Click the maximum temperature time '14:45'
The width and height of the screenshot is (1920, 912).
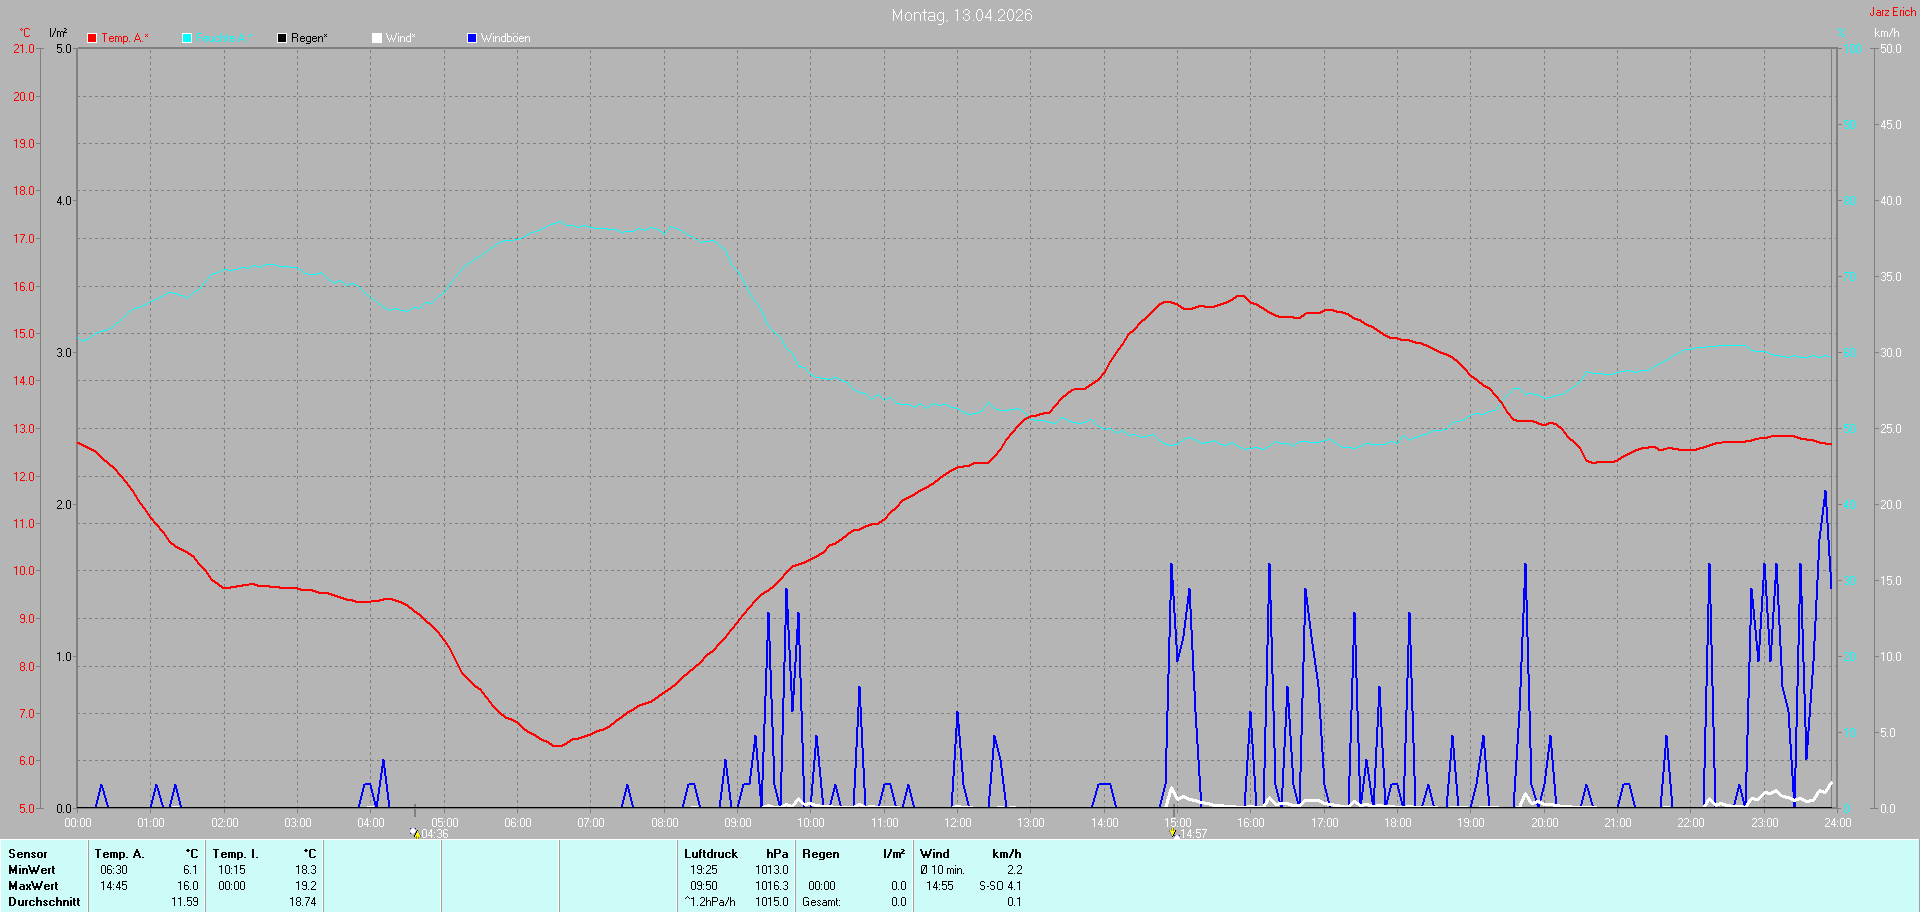coord(114,886)
